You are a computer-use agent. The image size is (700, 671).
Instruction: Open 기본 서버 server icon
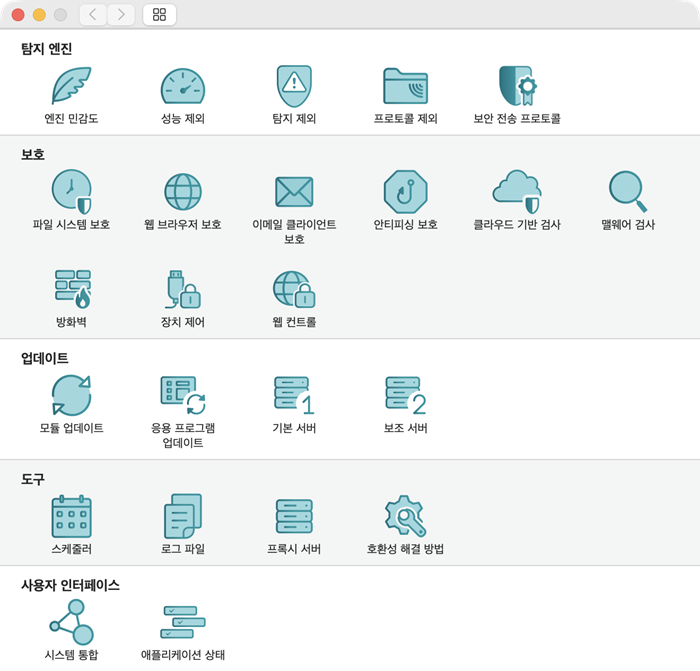point(294,396)
